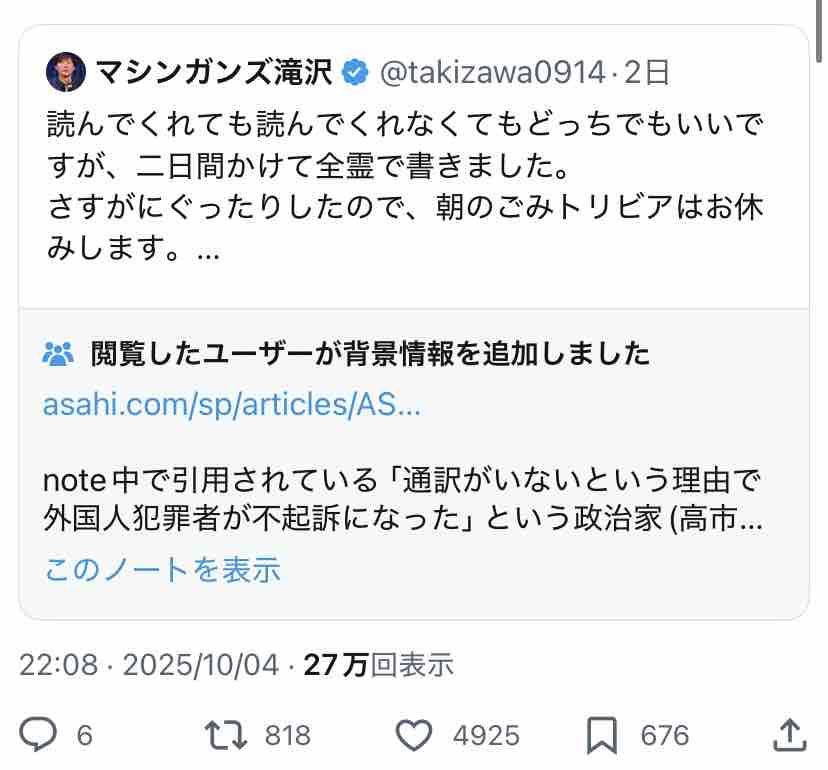Click the 2日 relative date of quoted post

coord(646,72)
